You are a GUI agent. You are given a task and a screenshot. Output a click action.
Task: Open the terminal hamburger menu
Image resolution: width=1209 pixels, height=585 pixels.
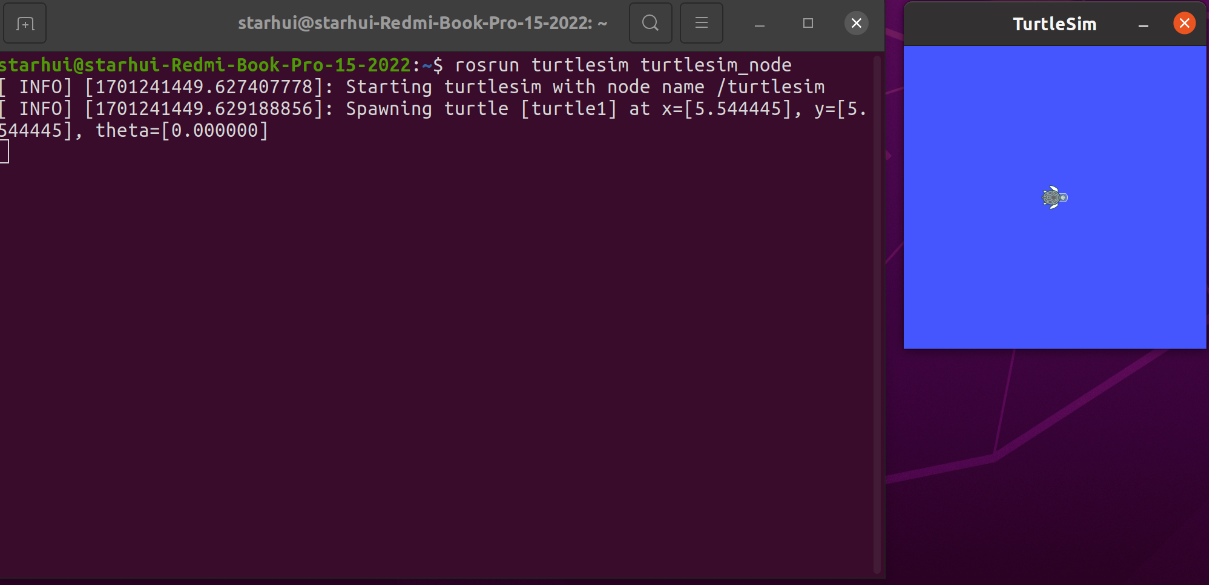click(701, 22)
